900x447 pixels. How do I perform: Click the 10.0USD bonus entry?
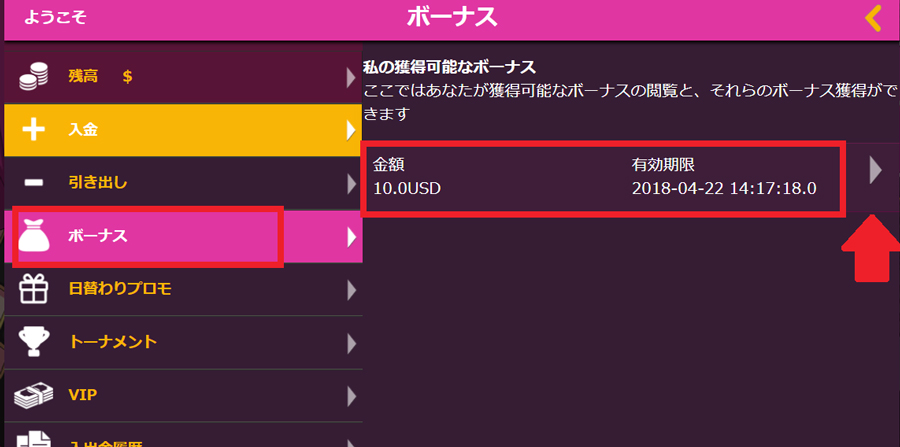click(603, 178)
